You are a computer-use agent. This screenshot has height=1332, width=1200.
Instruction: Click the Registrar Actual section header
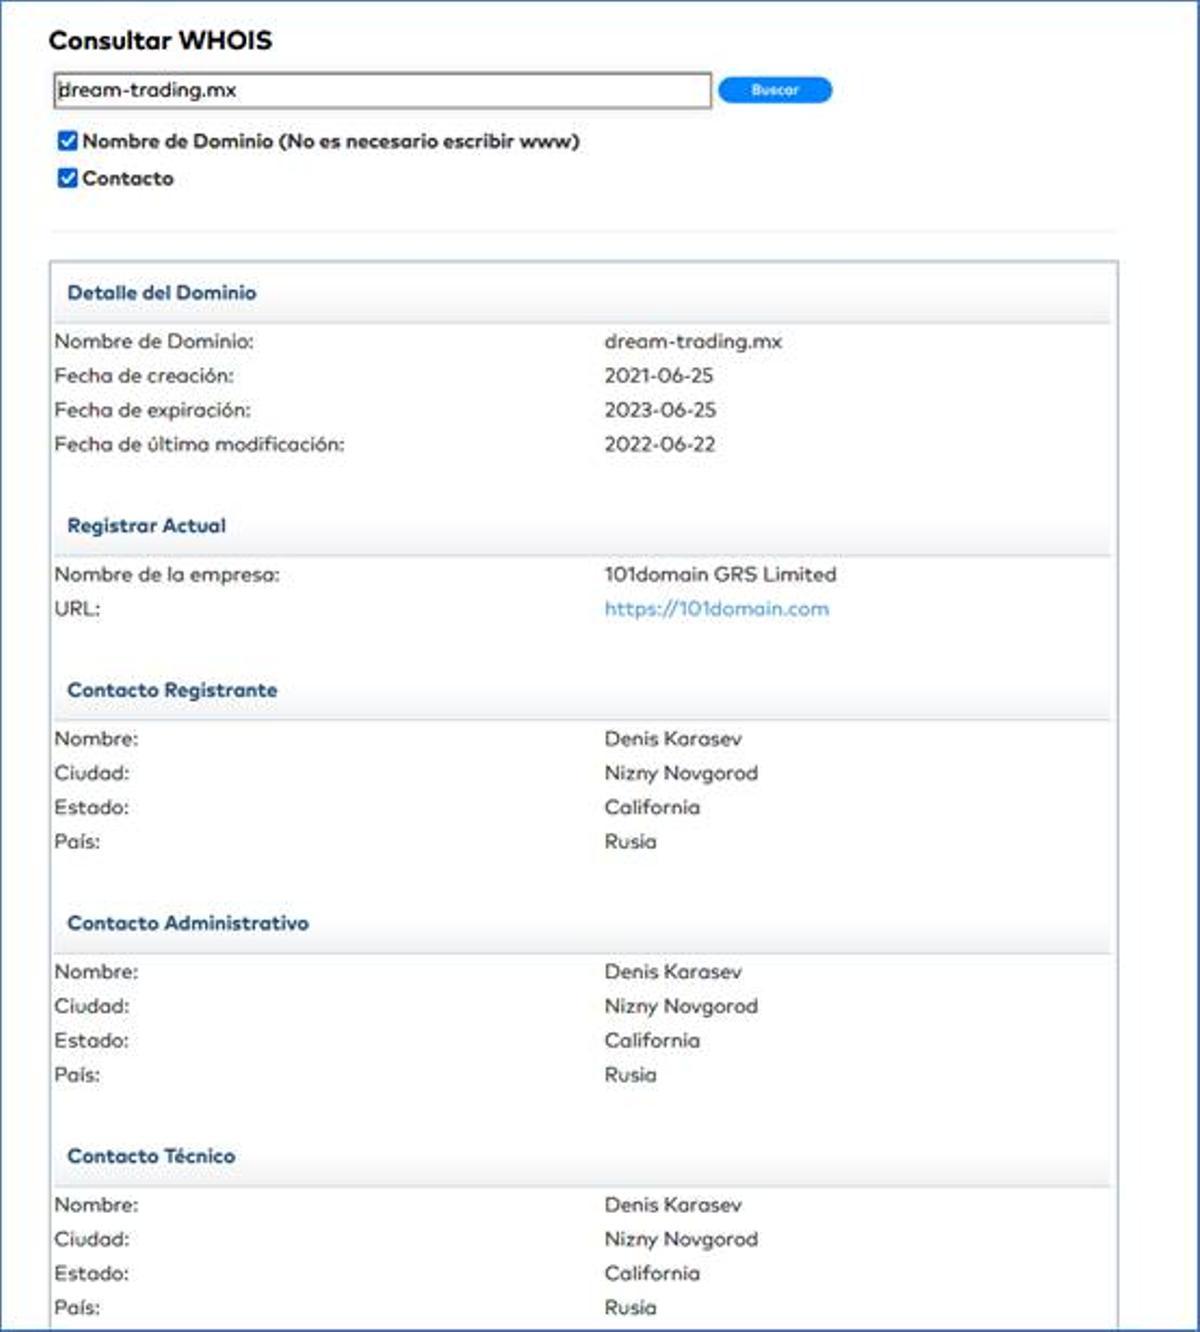point(146,526)
